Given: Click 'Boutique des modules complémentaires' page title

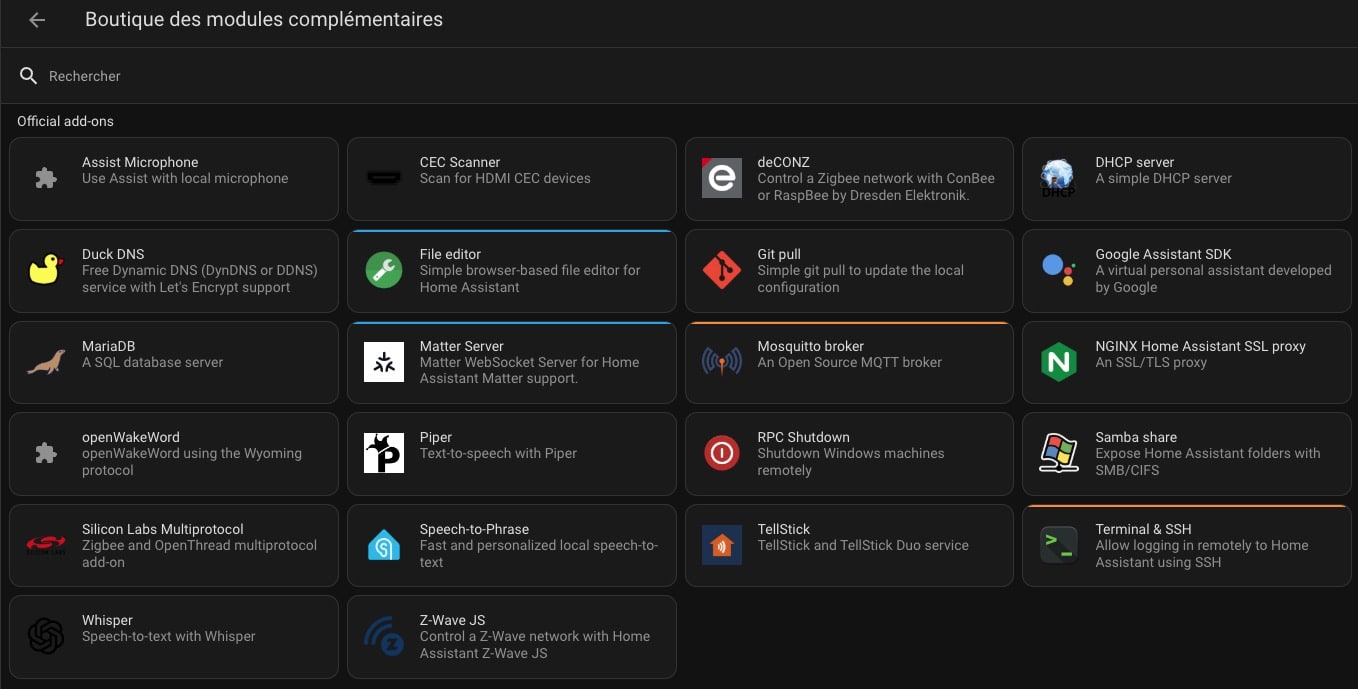Looking at the screenshot, I should (264, 19).
